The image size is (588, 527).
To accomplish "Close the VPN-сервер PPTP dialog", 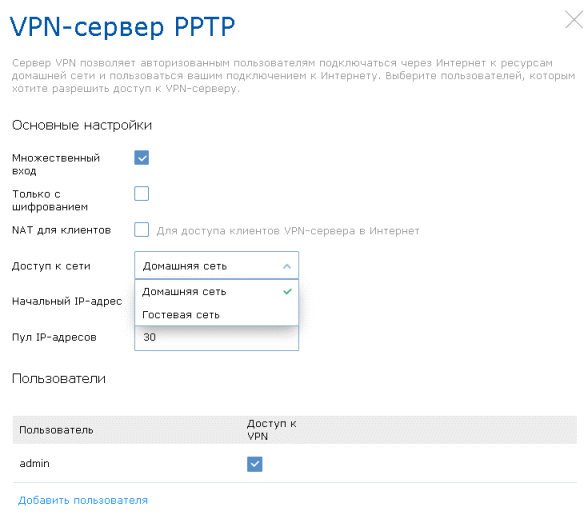I will point(574,20).
